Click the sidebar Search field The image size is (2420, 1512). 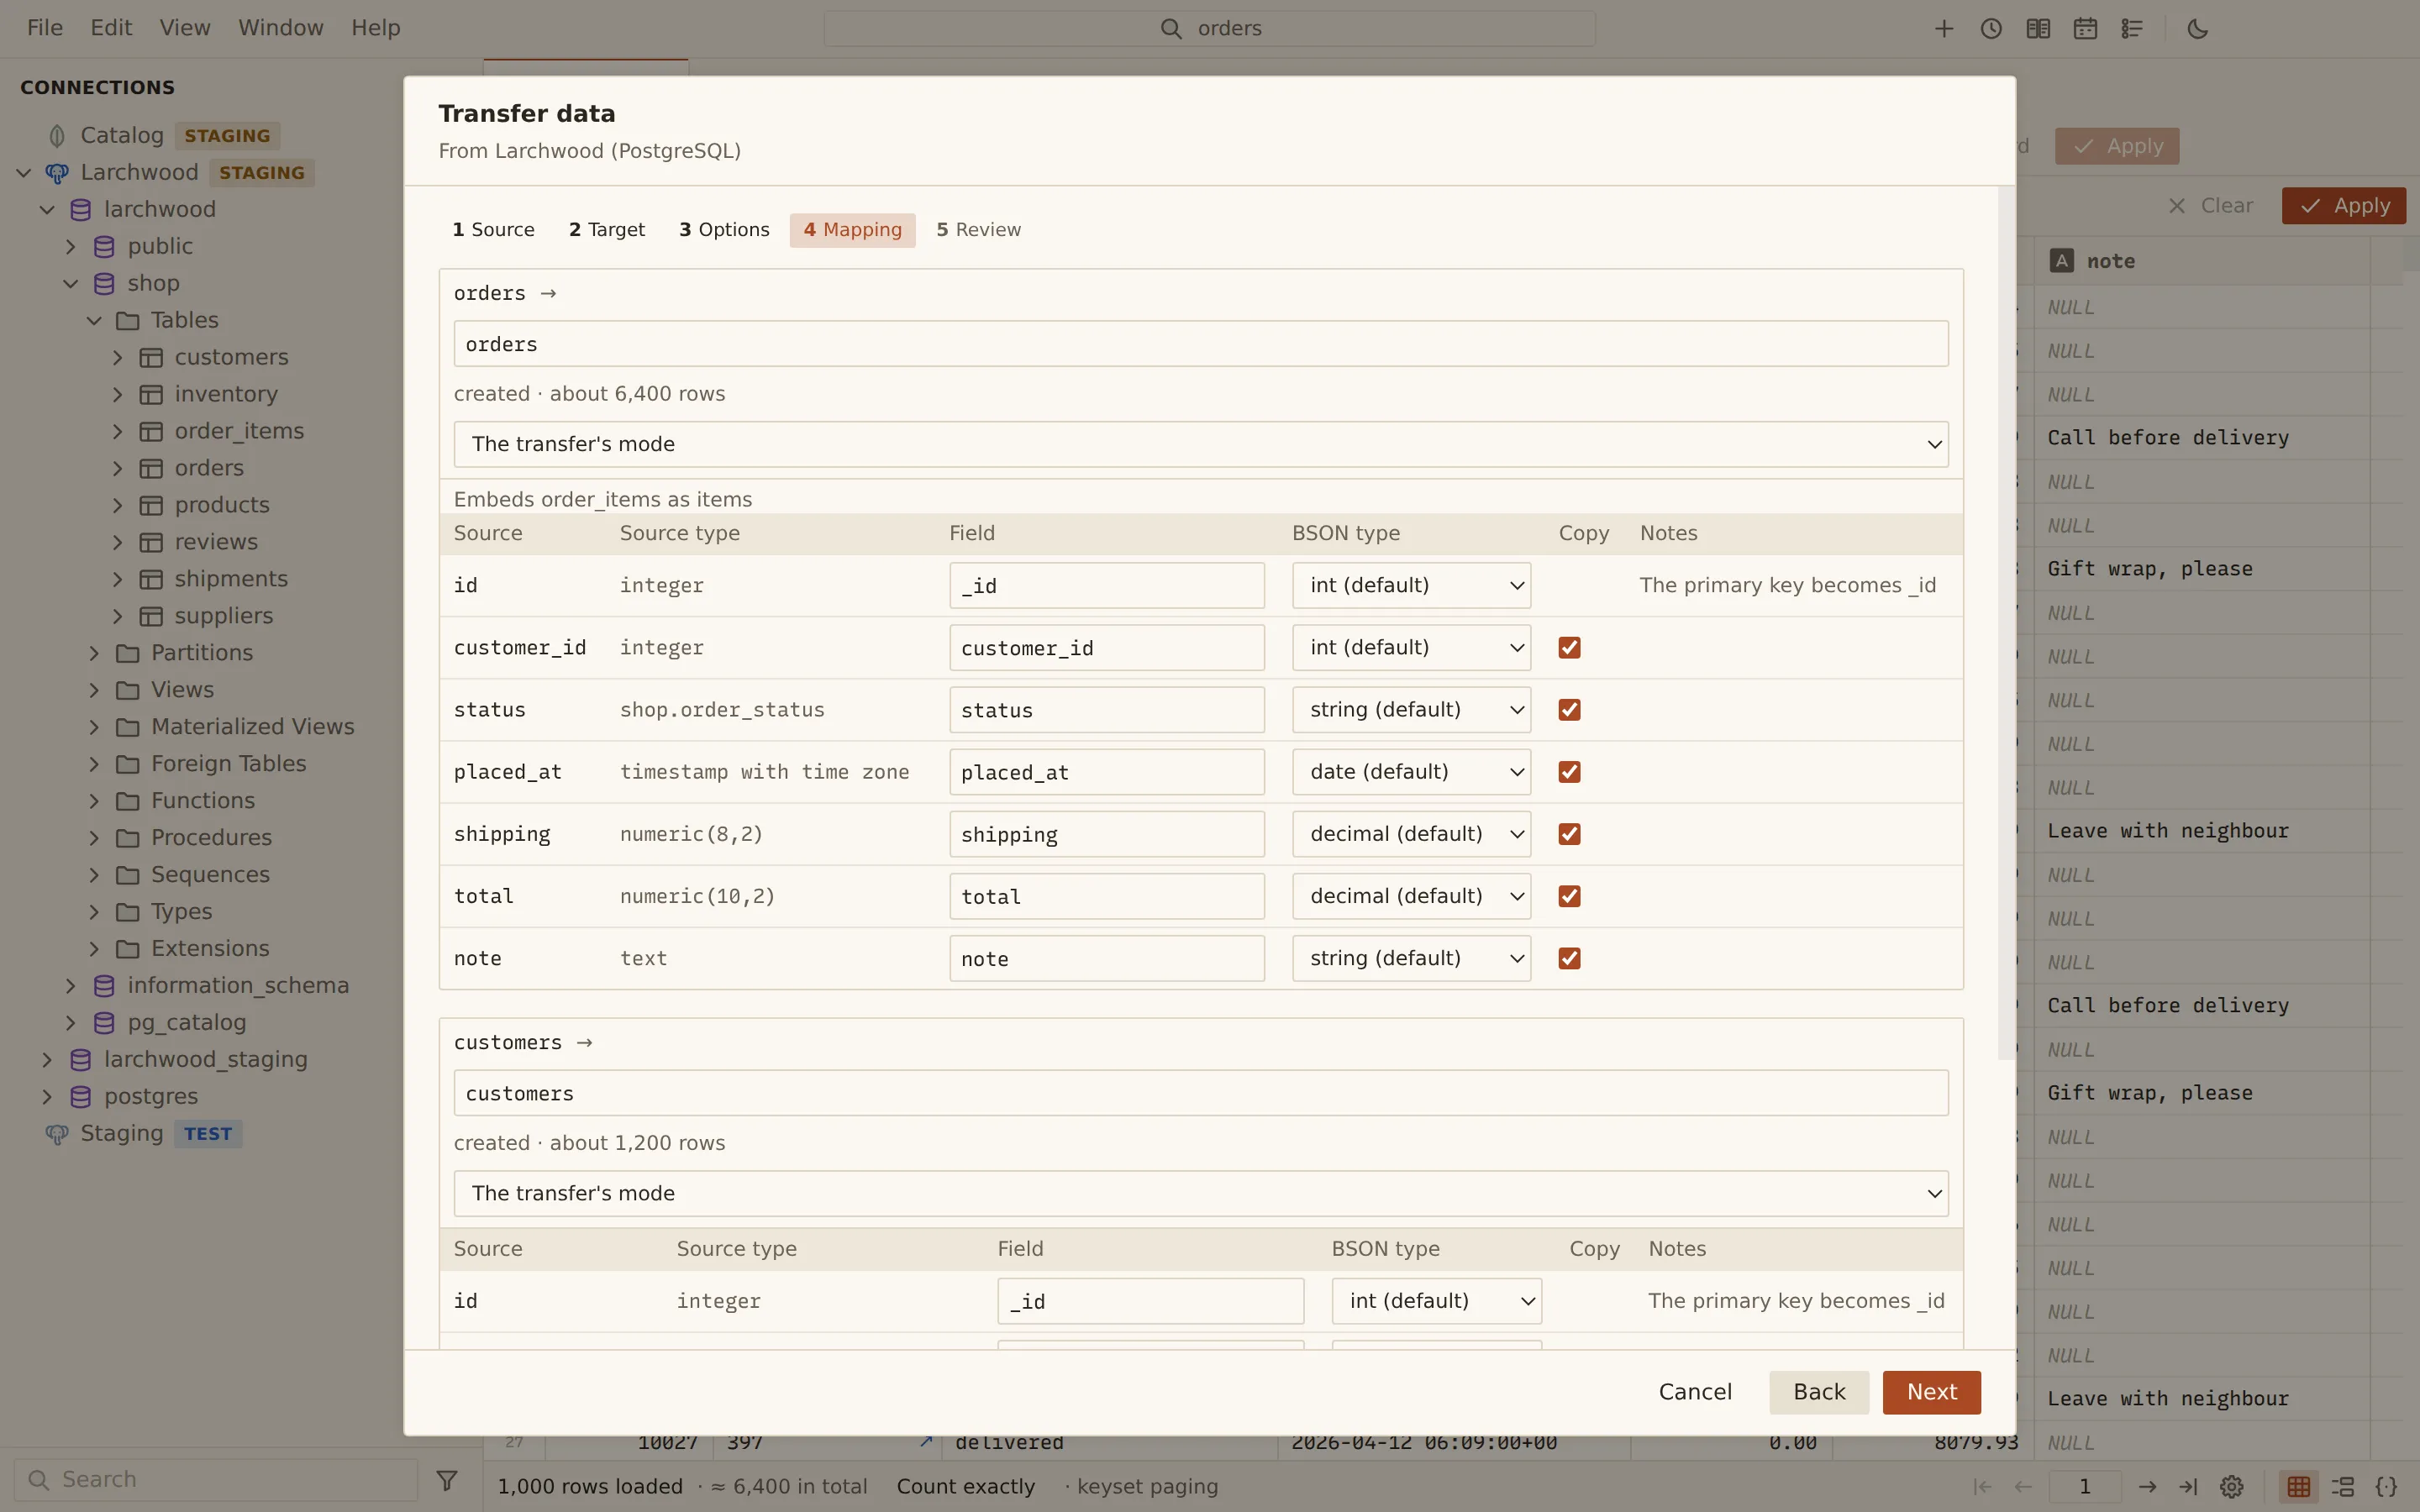click(215, 1480)
